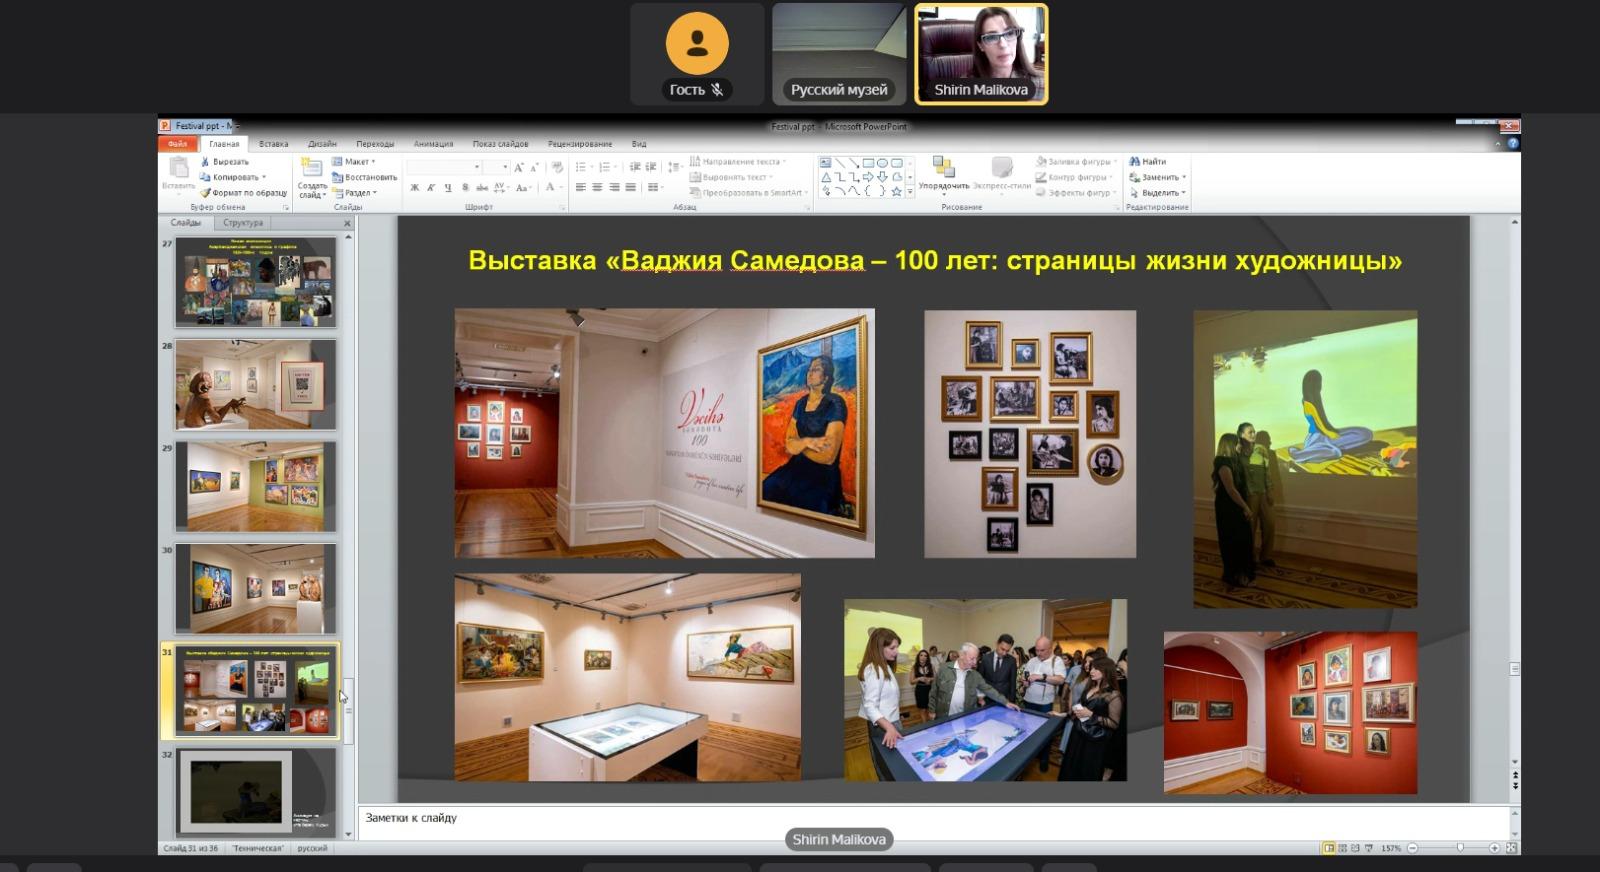The width and height of the screenshot is (1600, 872).
Task: Switch to Slide Show (Показ слайдов) tab
Action: click(x=500, y=144)
